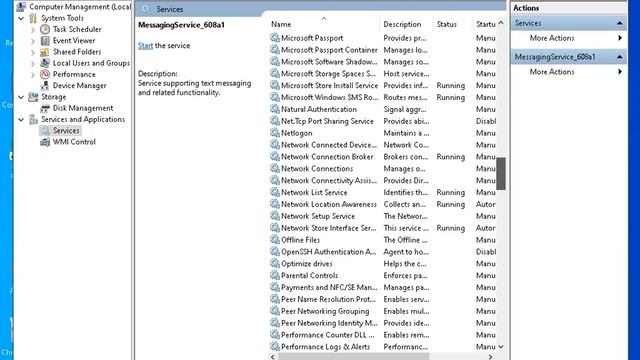Select the Payments and NFC/SE Manager row
Screen dimensions: 640x360
[x=383, y=287]
